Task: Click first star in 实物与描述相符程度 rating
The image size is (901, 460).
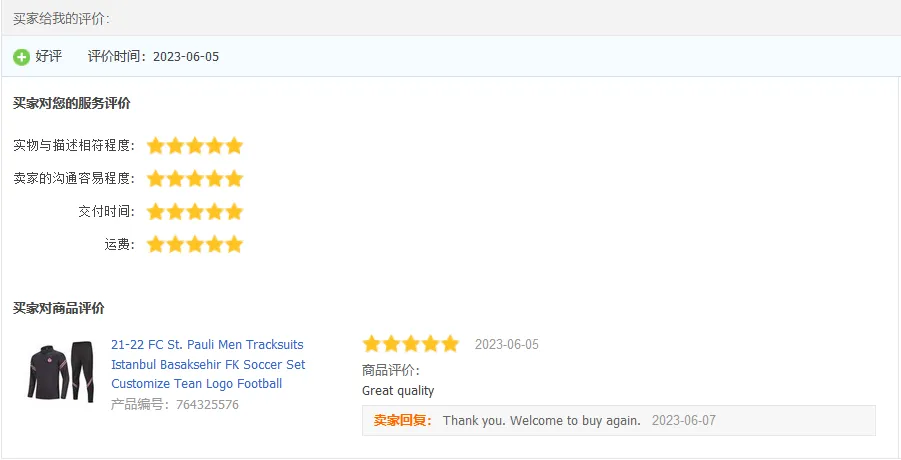Action: point(156,146)
